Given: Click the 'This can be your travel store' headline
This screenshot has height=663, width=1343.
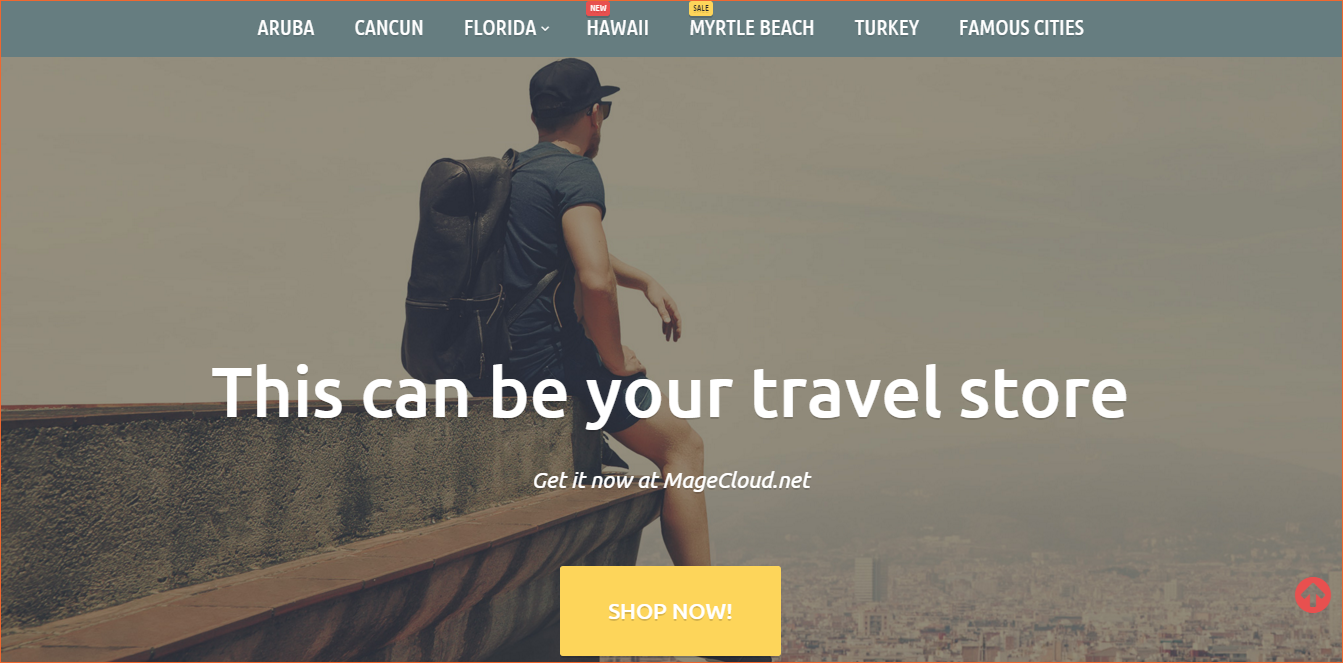Looking at the screenshot, I should pyautogui.click(x=670, y=391).
